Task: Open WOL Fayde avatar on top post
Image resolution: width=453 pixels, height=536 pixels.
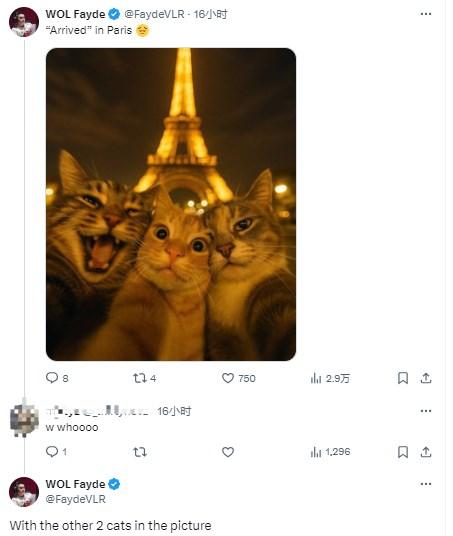Action: tap(24, 22)
